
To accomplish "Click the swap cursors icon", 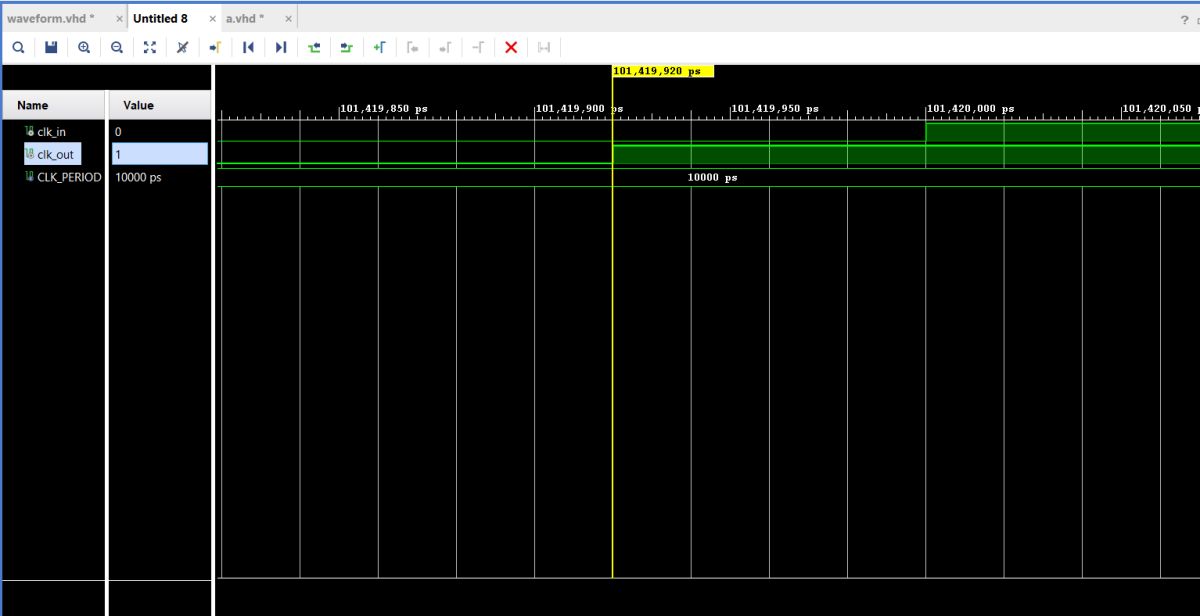I will (544, 47).
